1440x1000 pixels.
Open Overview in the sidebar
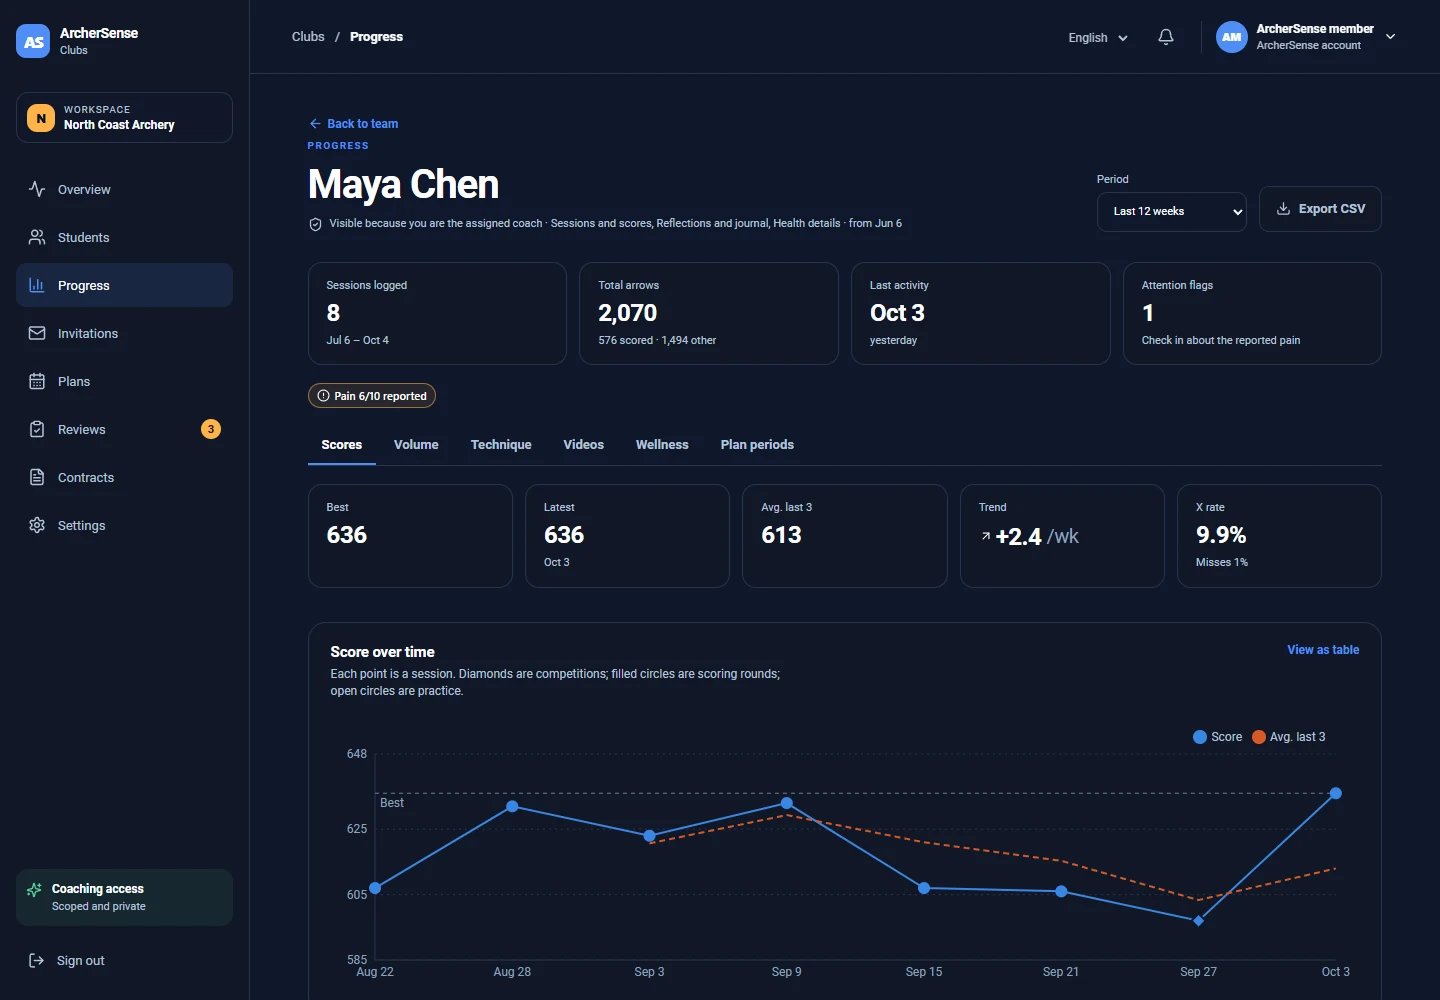124,189
